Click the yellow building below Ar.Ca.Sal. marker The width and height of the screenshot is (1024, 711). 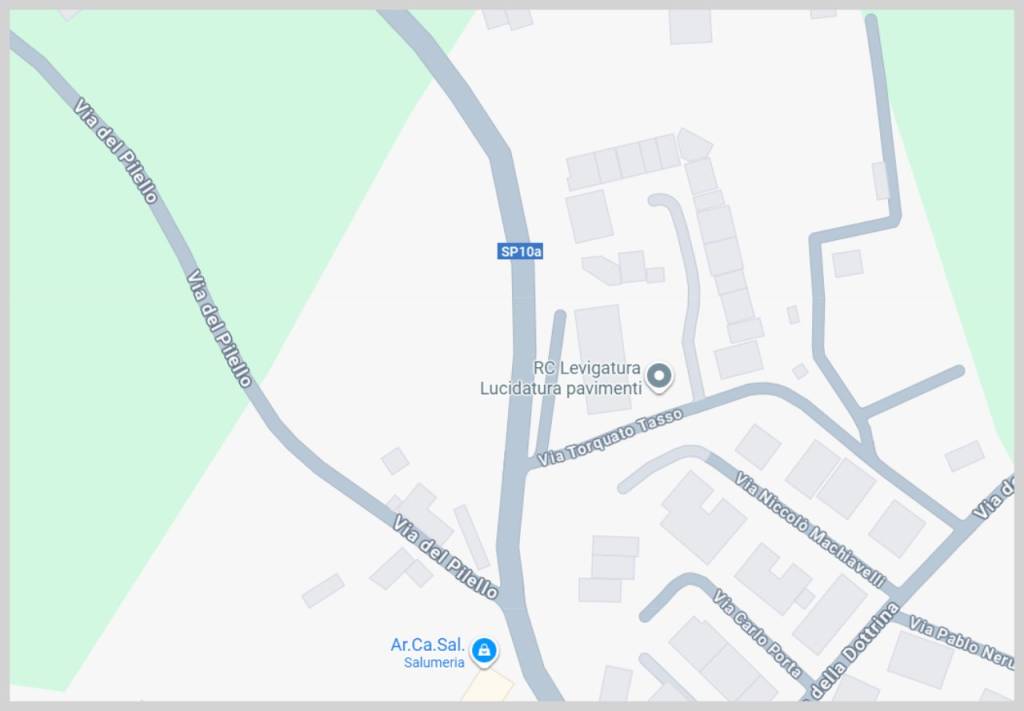tap(488, 687)
